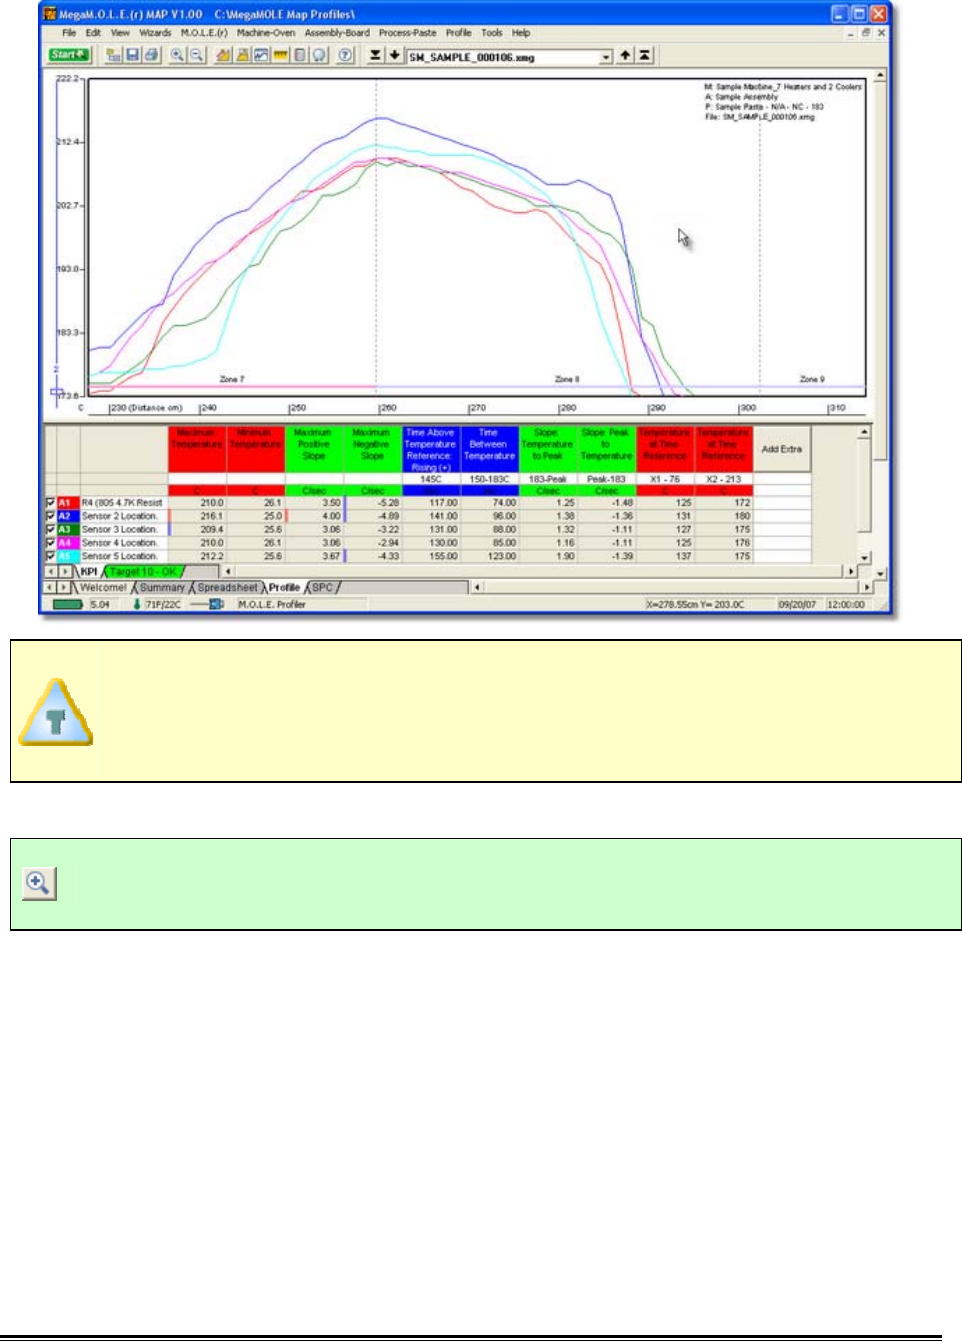Open the Assembly-Board menu
The image size is (962, 1341).
[337, 33]
